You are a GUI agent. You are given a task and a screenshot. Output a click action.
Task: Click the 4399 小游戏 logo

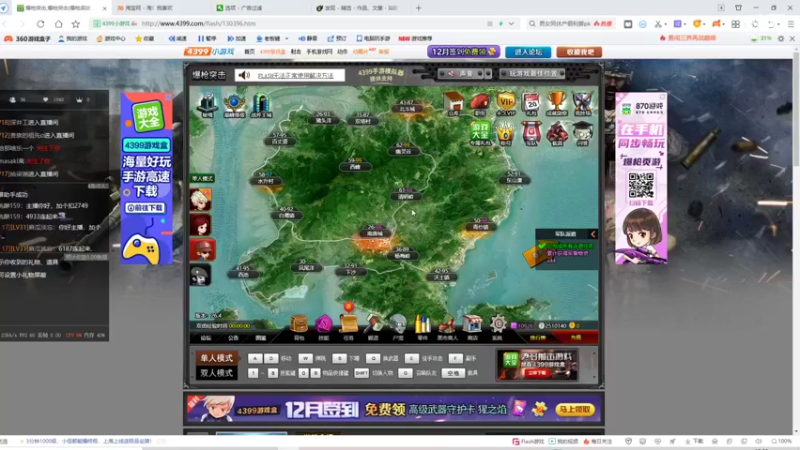pyautogui.click(x=209, y=52)
